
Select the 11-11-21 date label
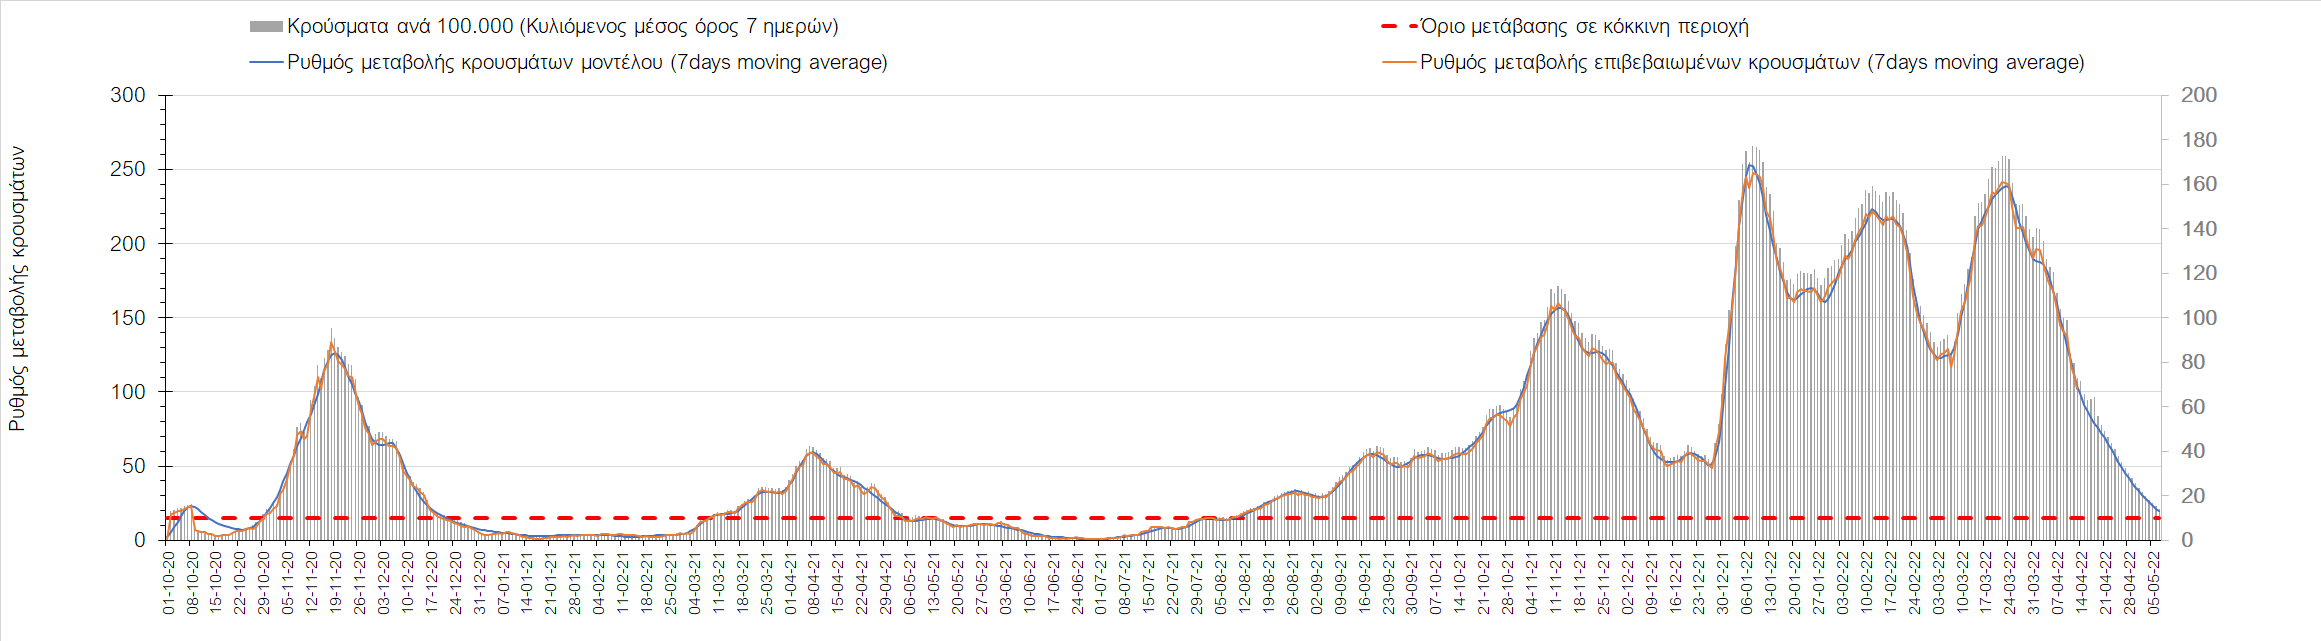point(1555,583)
